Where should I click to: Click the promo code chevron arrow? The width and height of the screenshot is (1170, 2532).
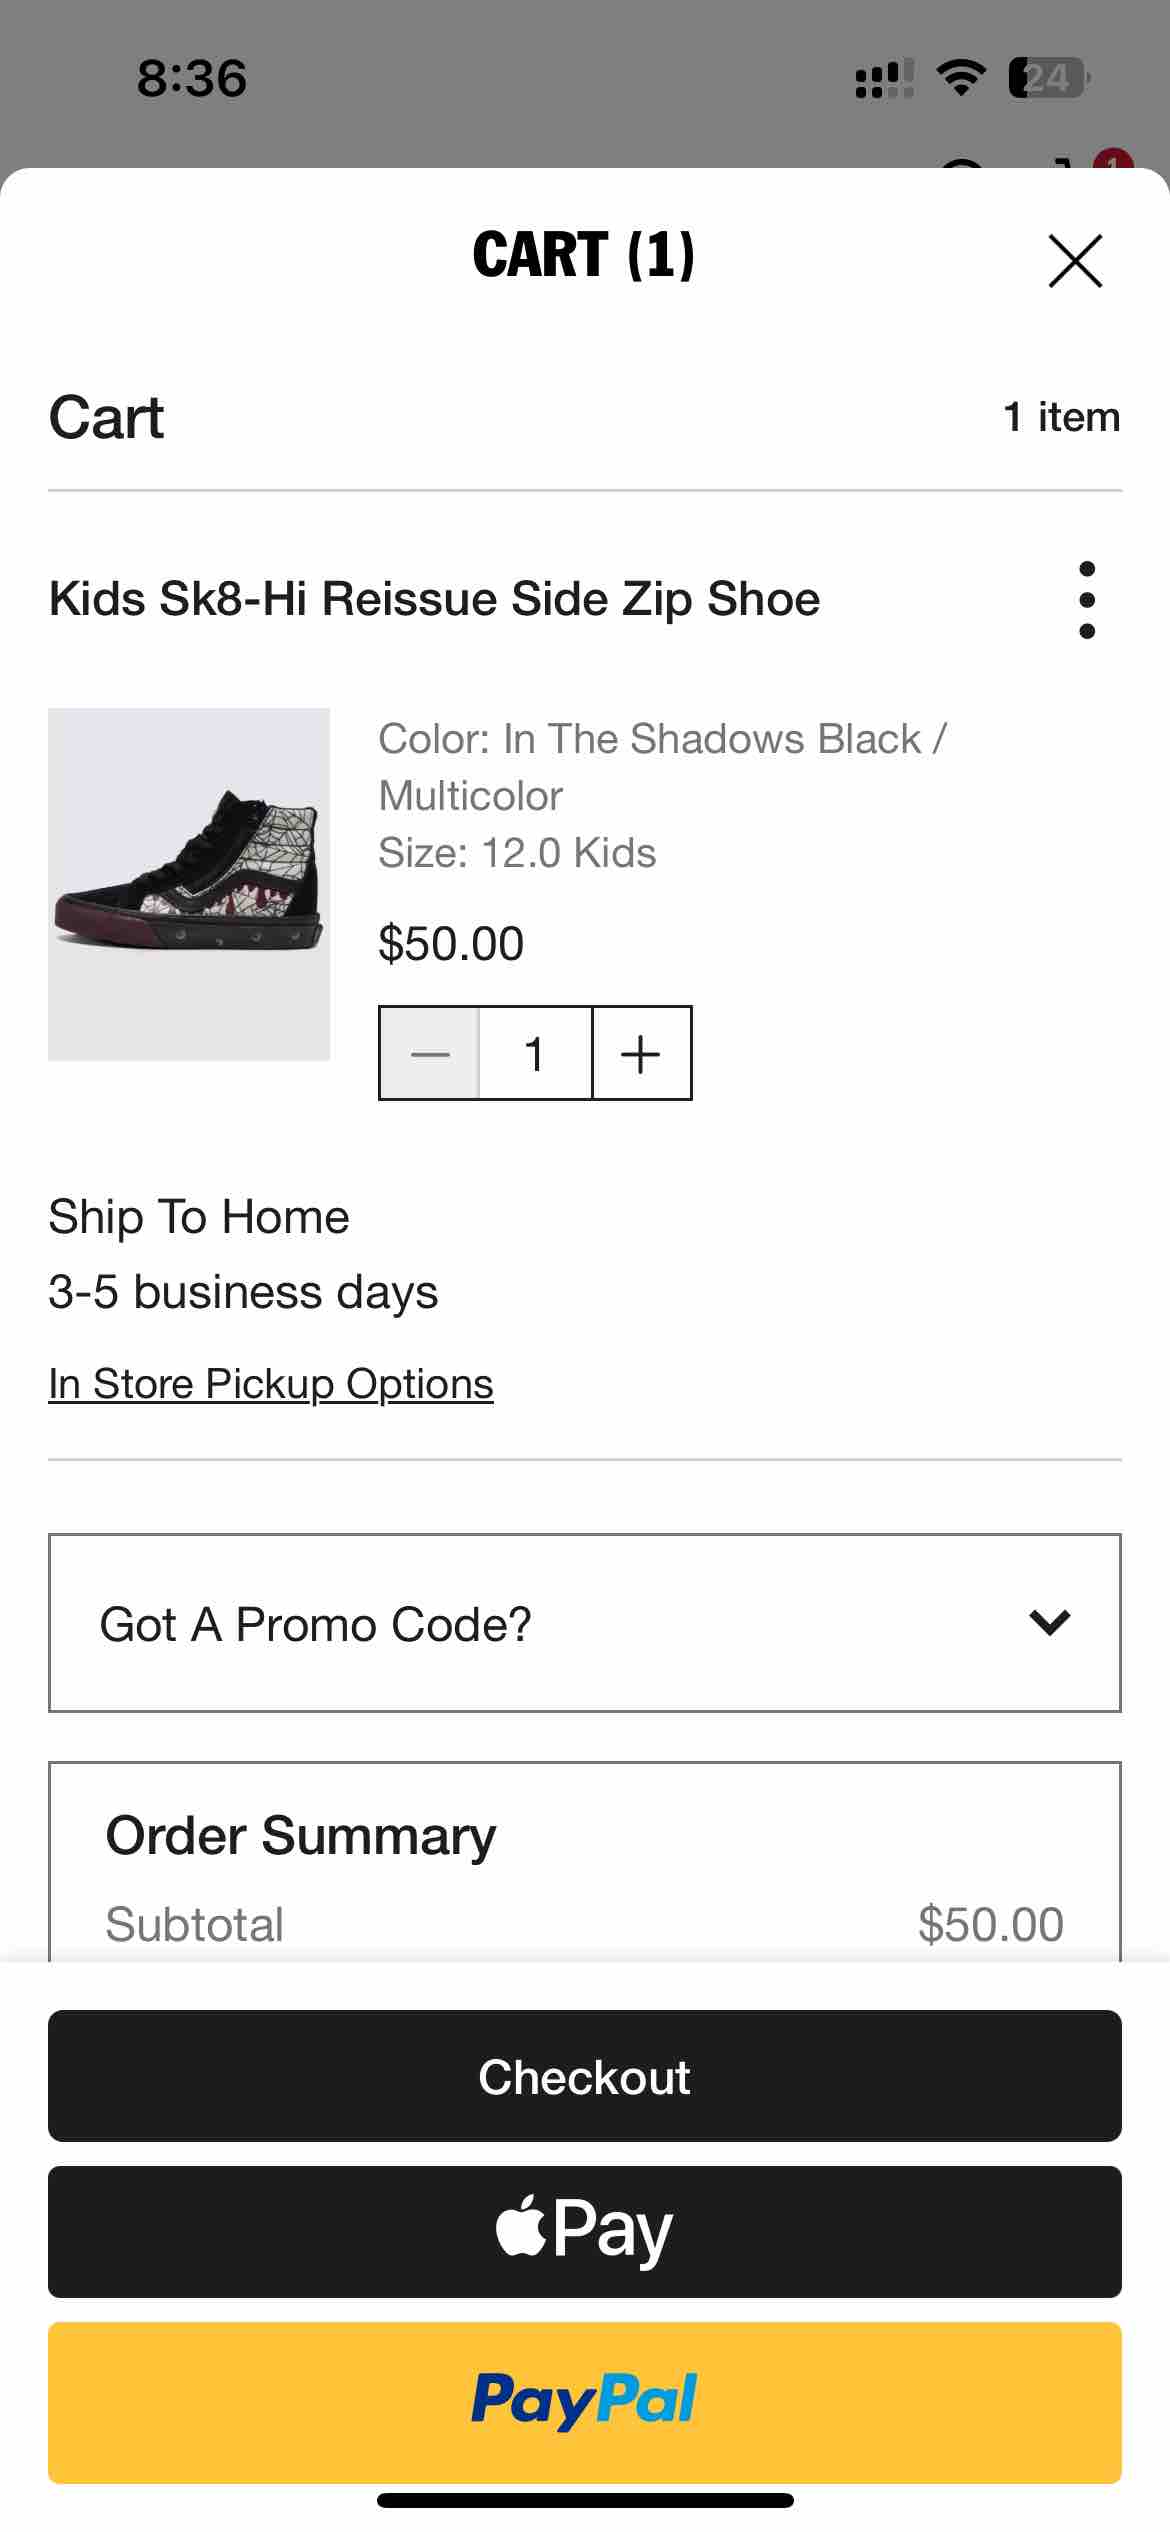[1049, 1622]
